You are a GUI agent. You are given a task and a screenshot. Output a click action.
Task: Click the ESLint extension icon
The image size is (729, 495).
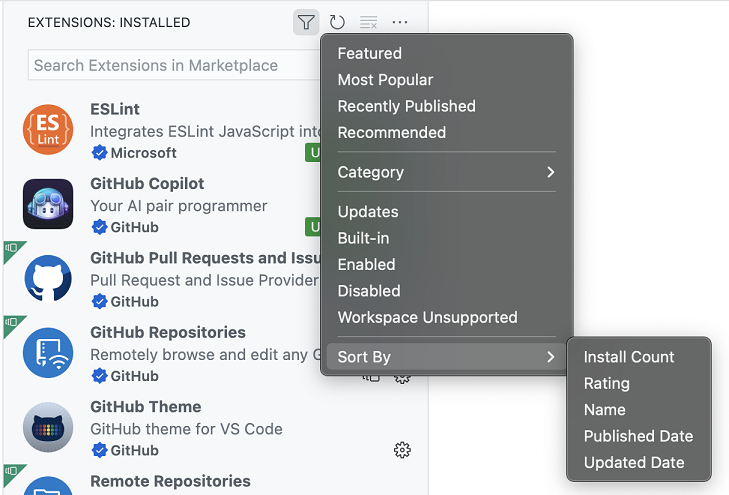coord(48,130)
